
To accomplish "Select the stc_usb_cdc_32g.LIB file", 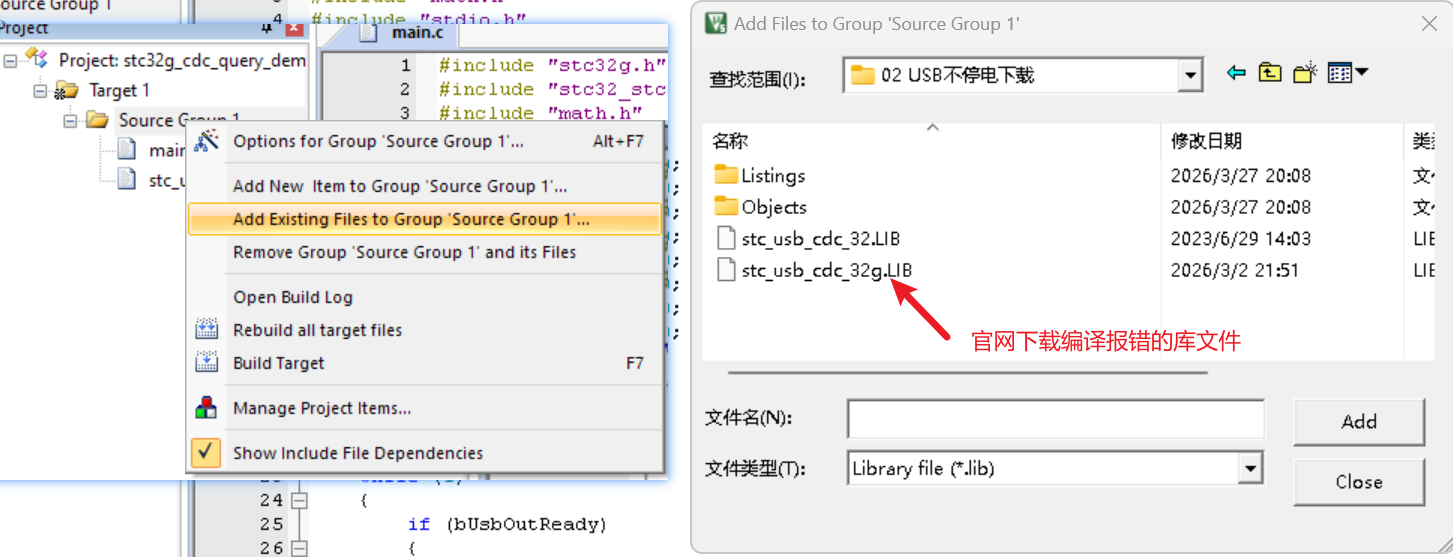I will pos(826,271).
